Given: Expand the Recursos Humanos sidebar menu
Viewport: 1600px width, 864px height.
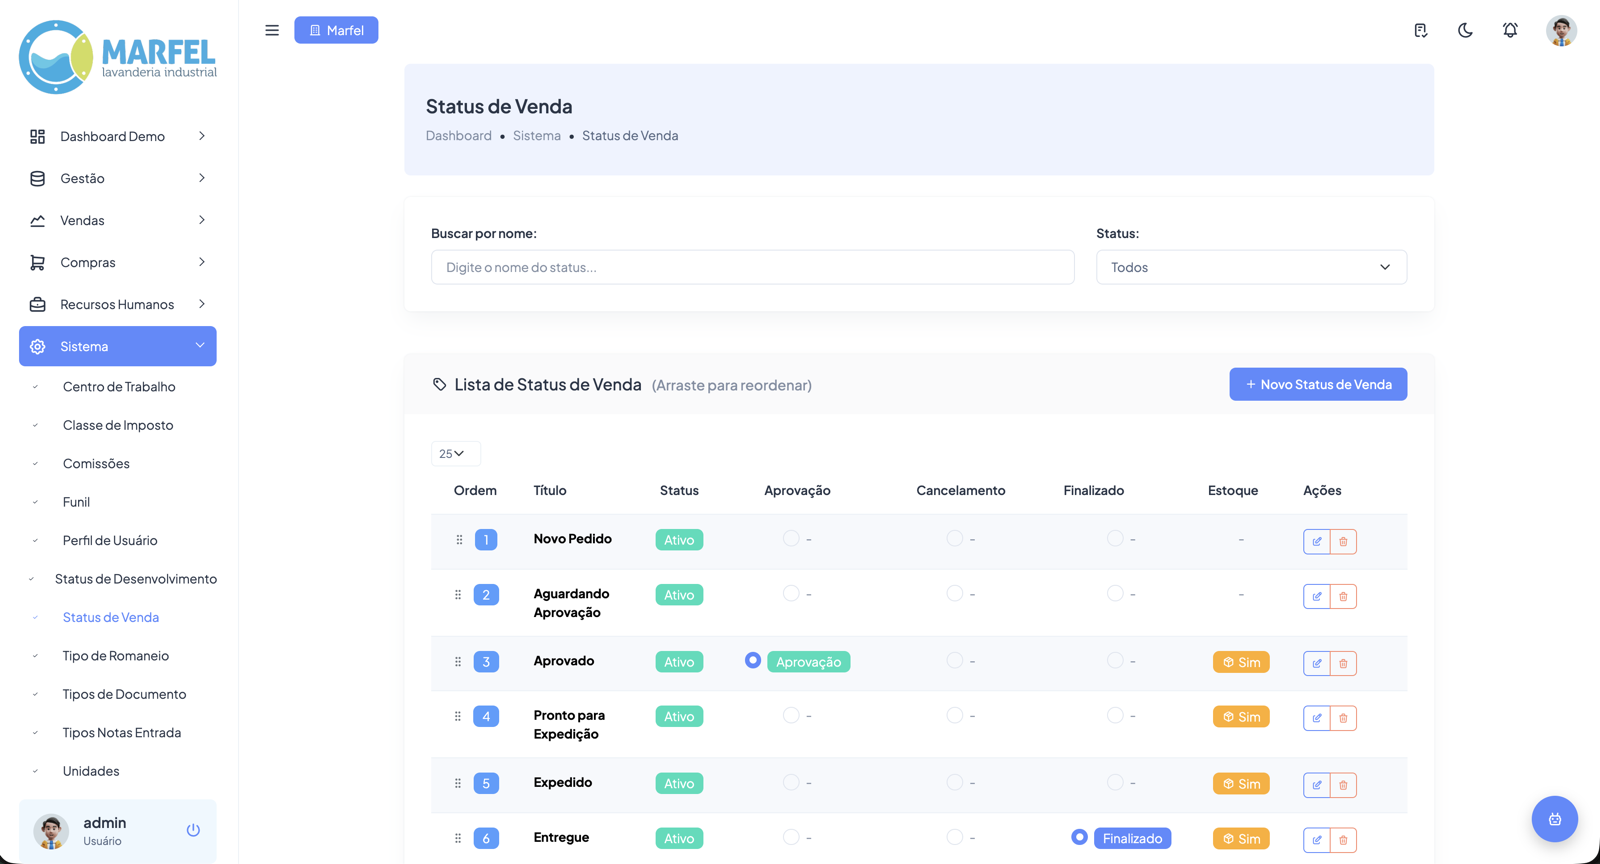Looking at the screenshot, I should 118,304.
